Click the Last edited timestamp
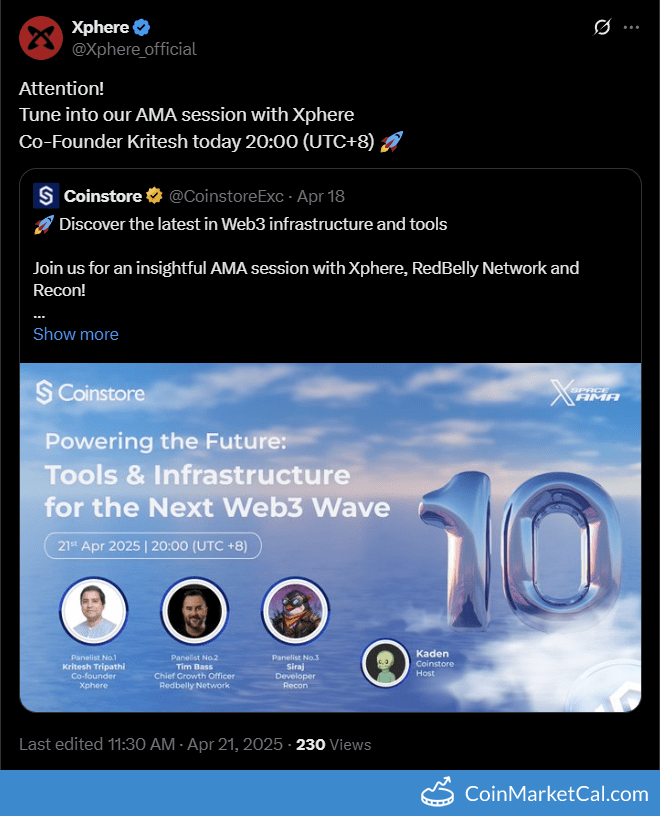Viewport: 660px width, 816px height. [152, 744]
